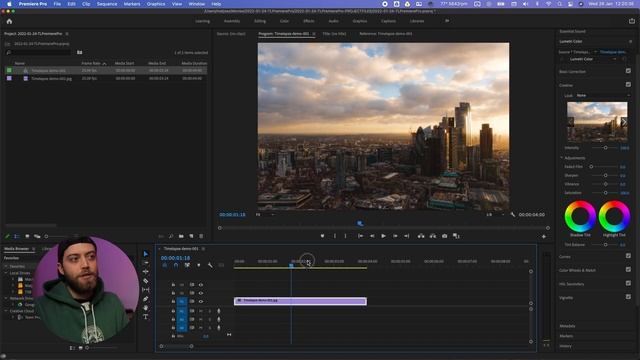Screen dimensions: 640x360
Task: Collapse the Adjustments section
Action: pos(562,158)
